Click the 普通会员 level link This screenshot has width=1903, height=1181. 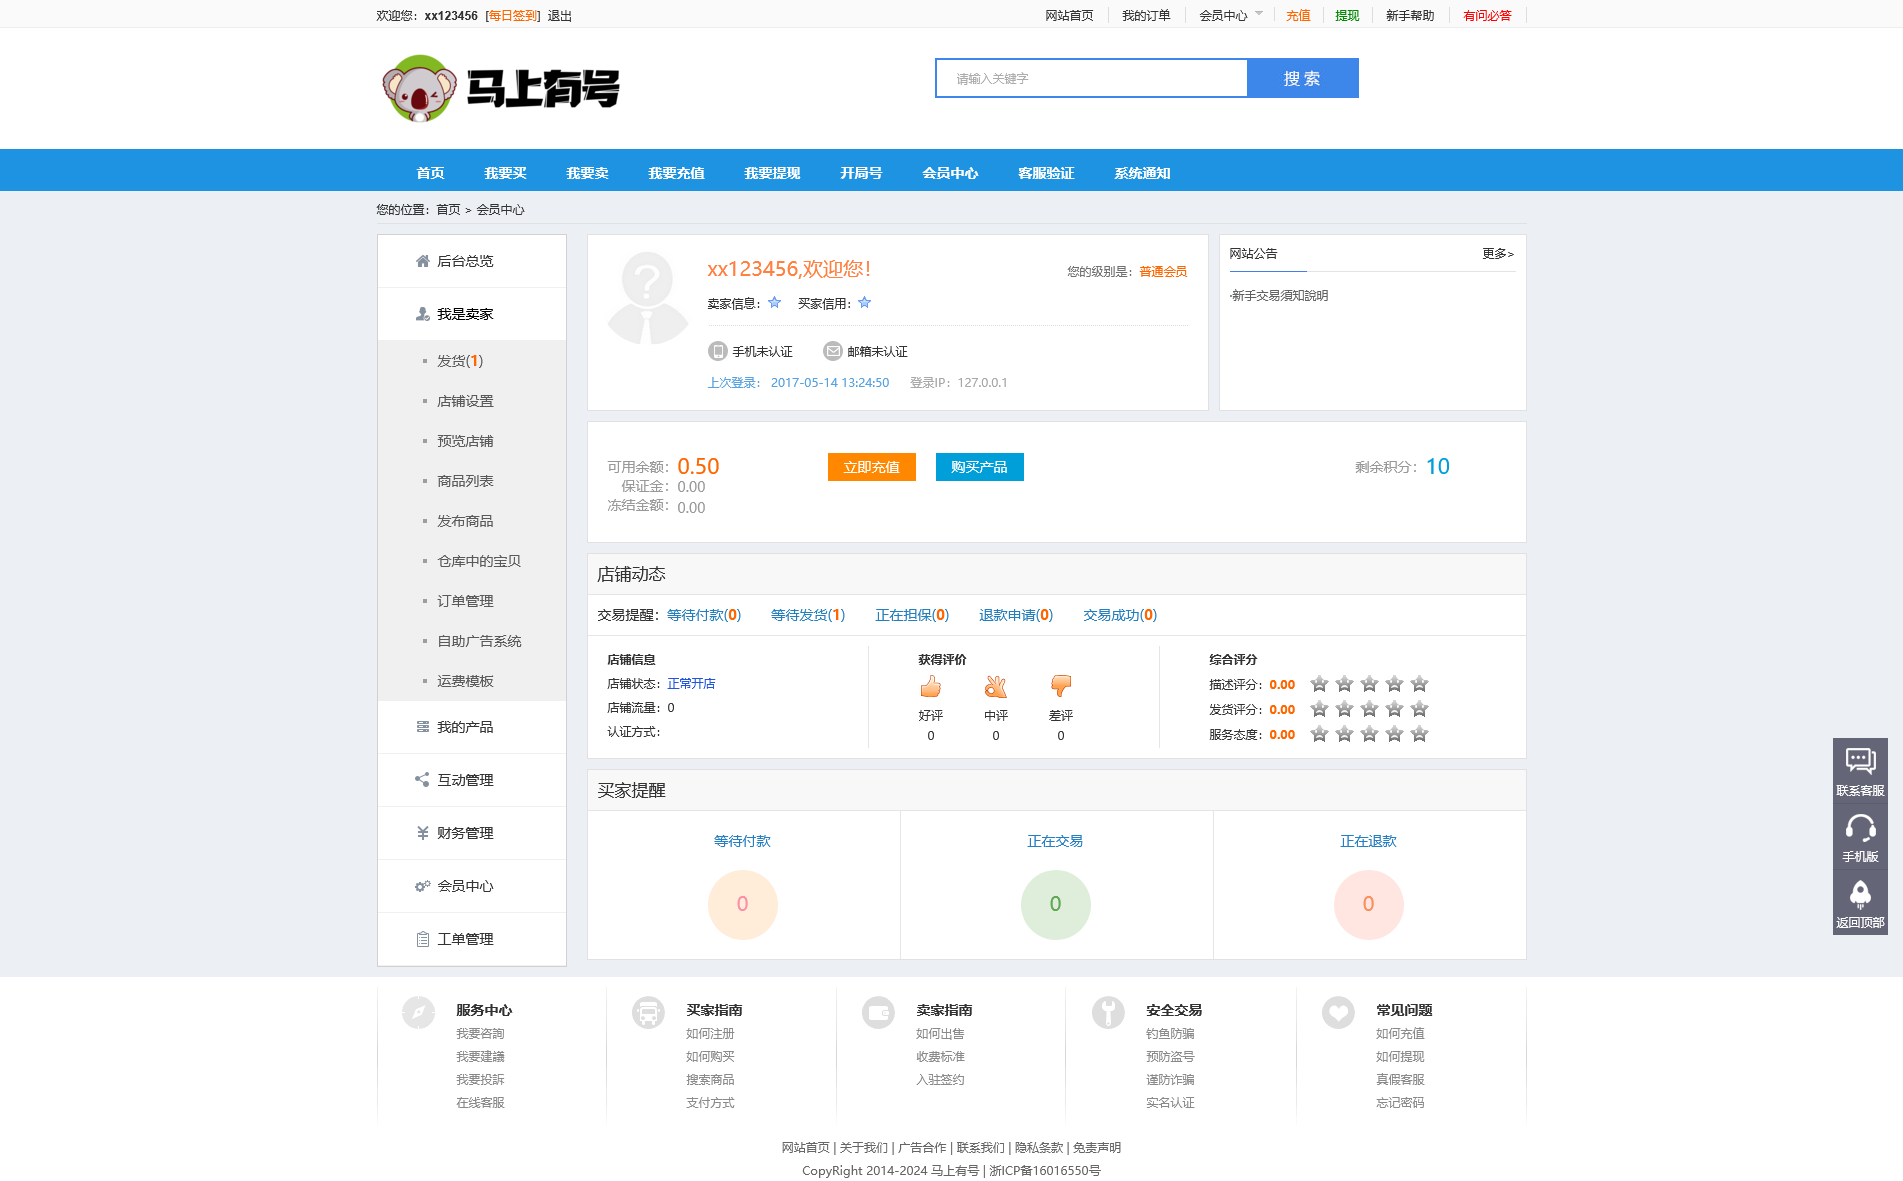pyautogui.click(x=1163, y=272)
